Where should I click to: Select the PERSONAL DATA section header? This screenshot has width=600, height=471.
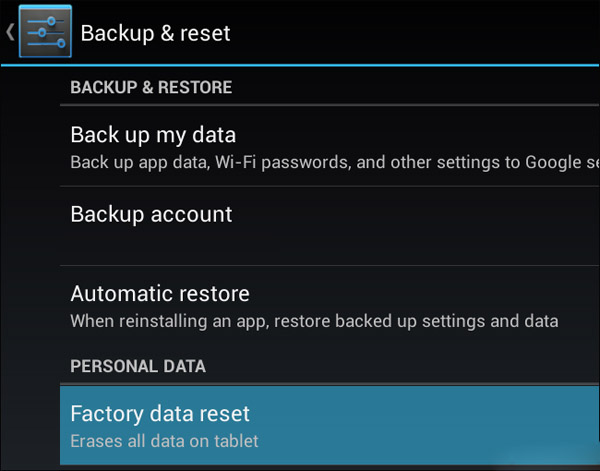point(138,367)
